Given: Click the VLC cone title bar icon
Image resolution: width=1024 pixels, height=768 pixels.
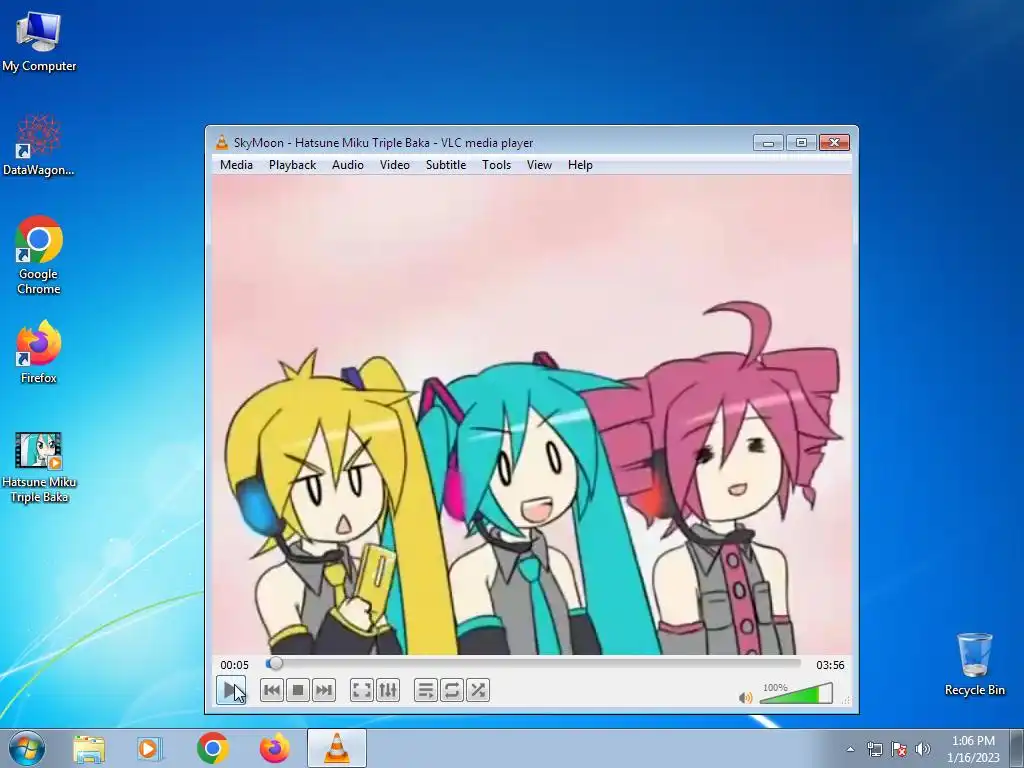Looking at the screenshot, I should pyautogui.click(x=222, y=142).
